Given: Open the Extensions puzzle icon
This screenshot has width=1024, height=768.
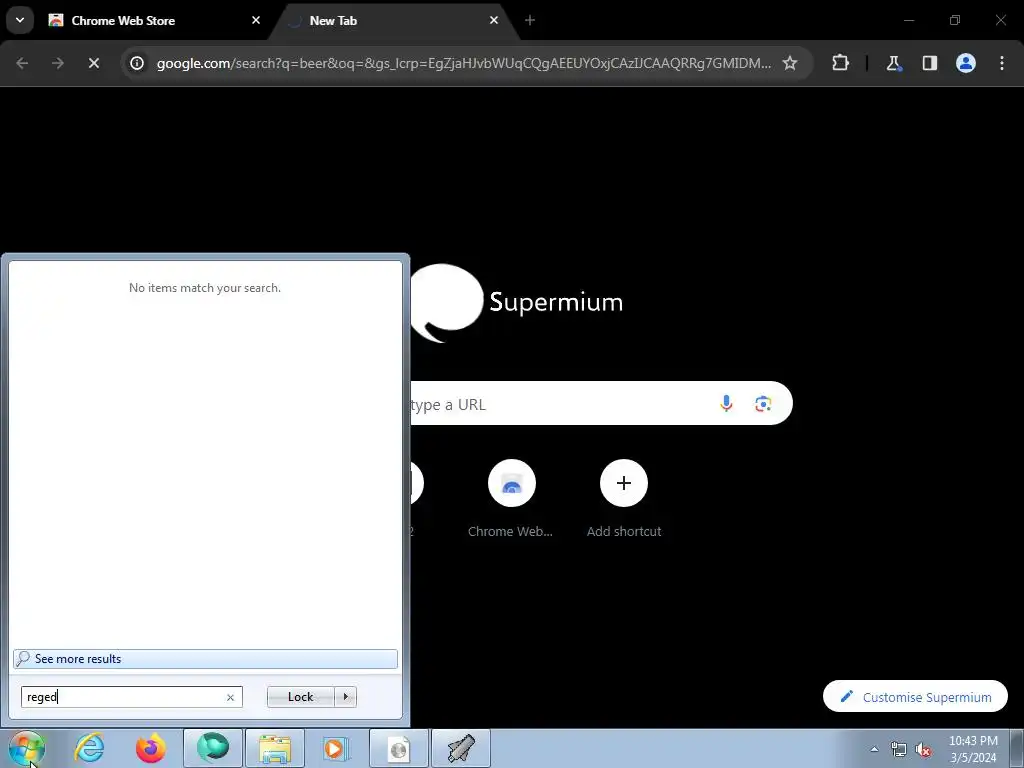Looking at the screenshot, I should 840,63.
